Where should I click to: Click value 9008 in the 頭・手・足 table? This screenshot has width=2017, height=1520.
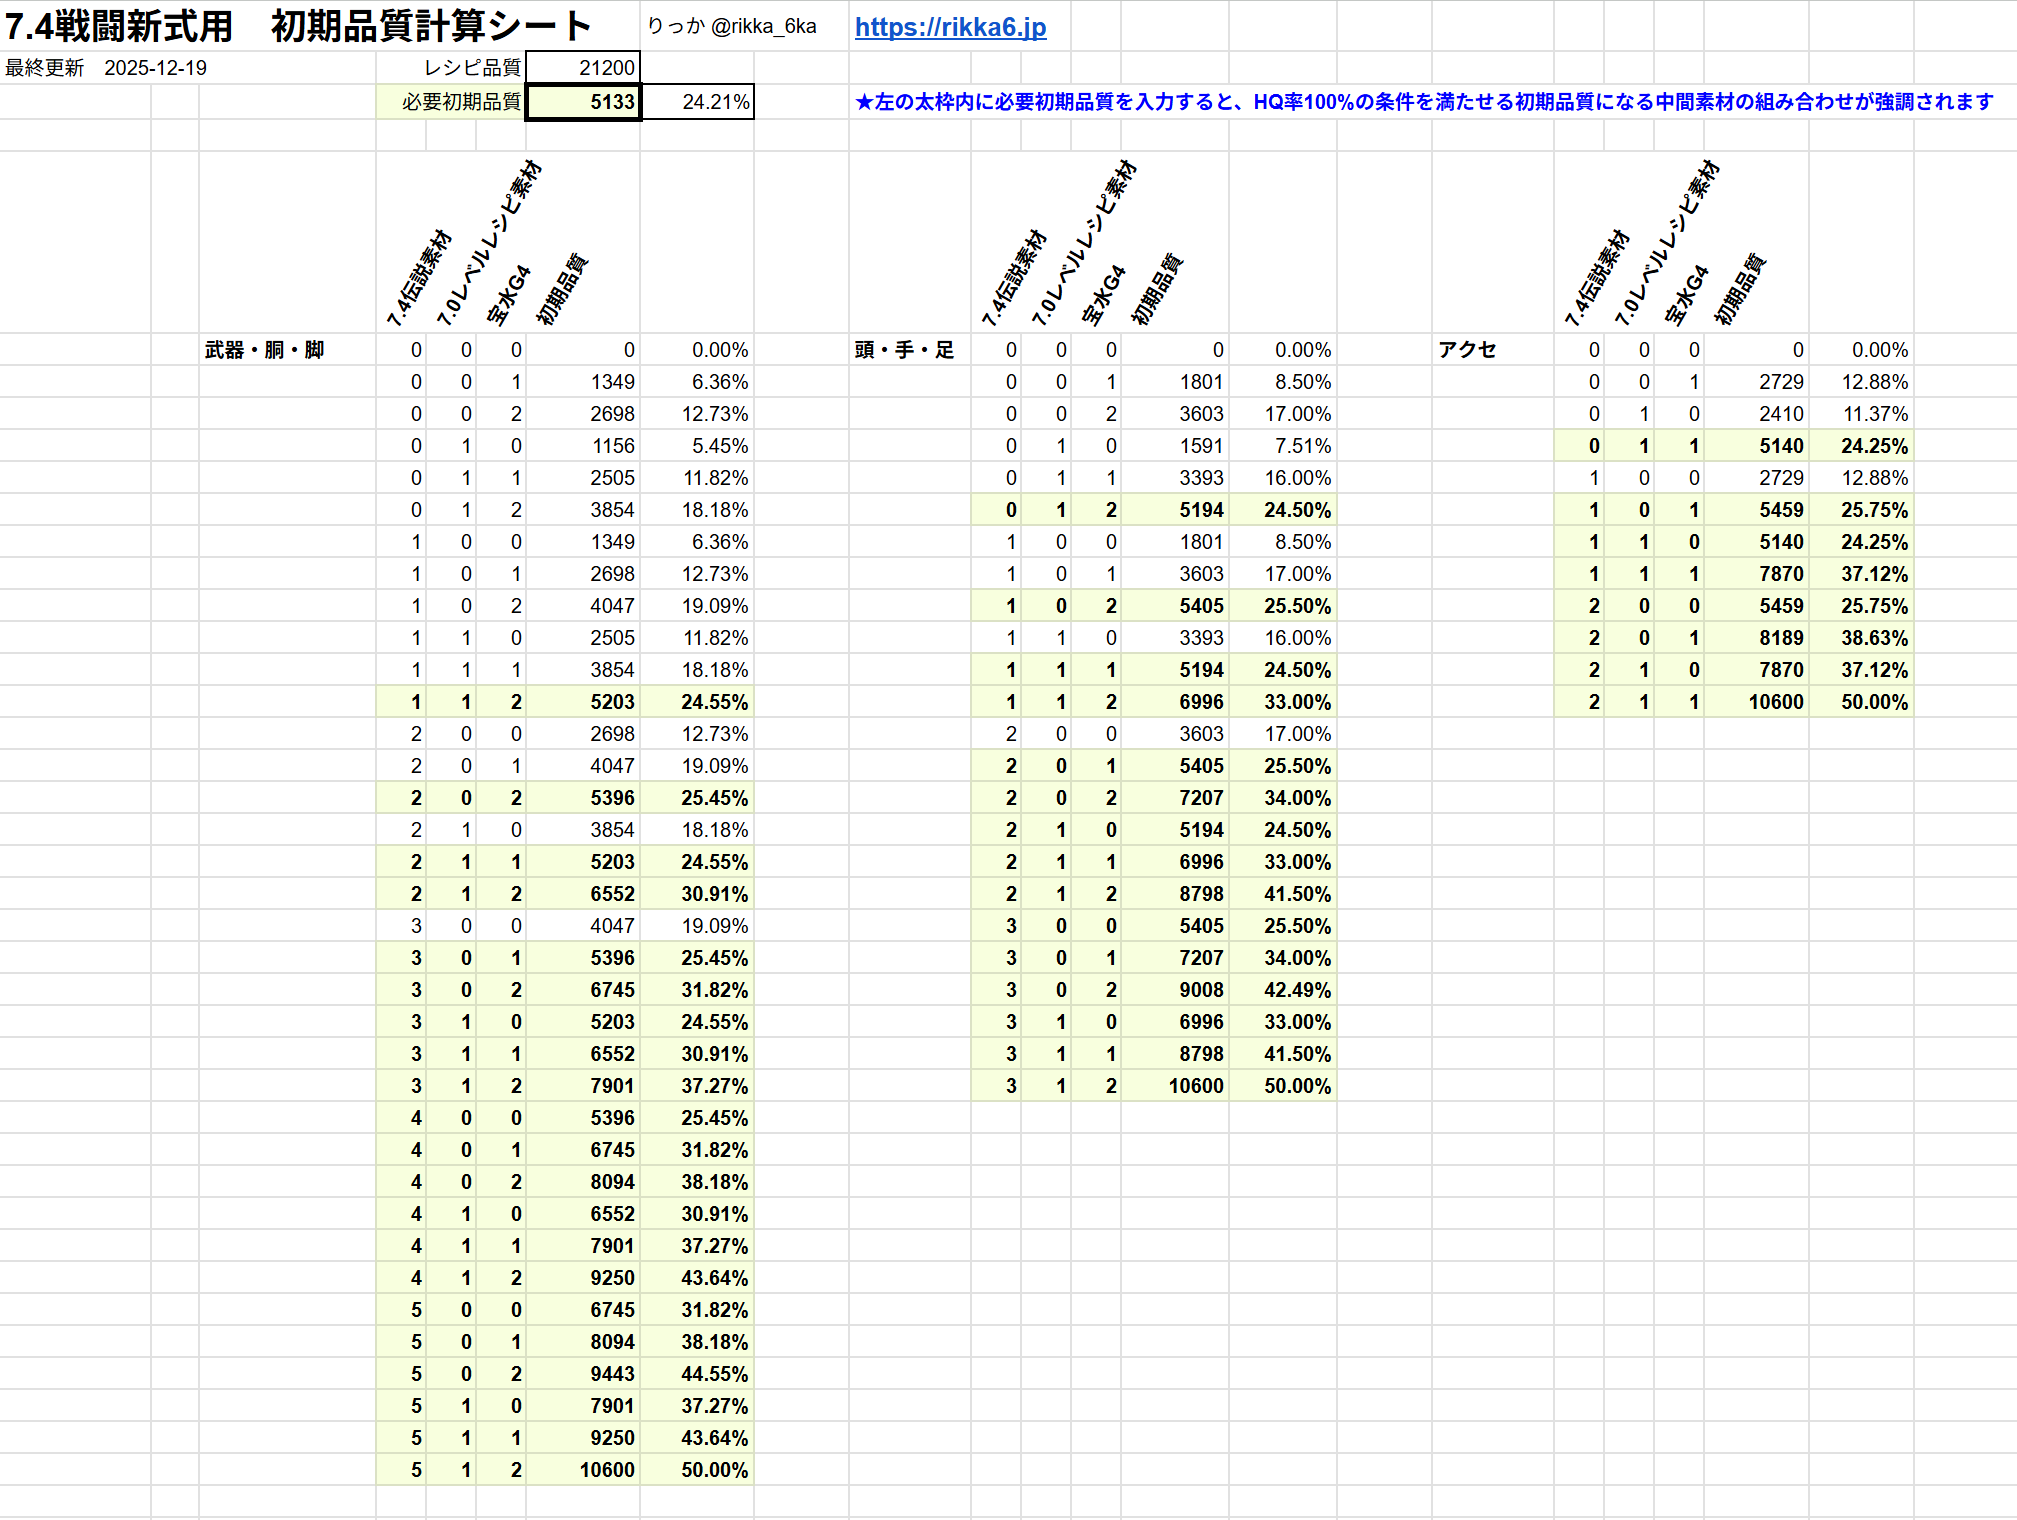pos(1200,990)
